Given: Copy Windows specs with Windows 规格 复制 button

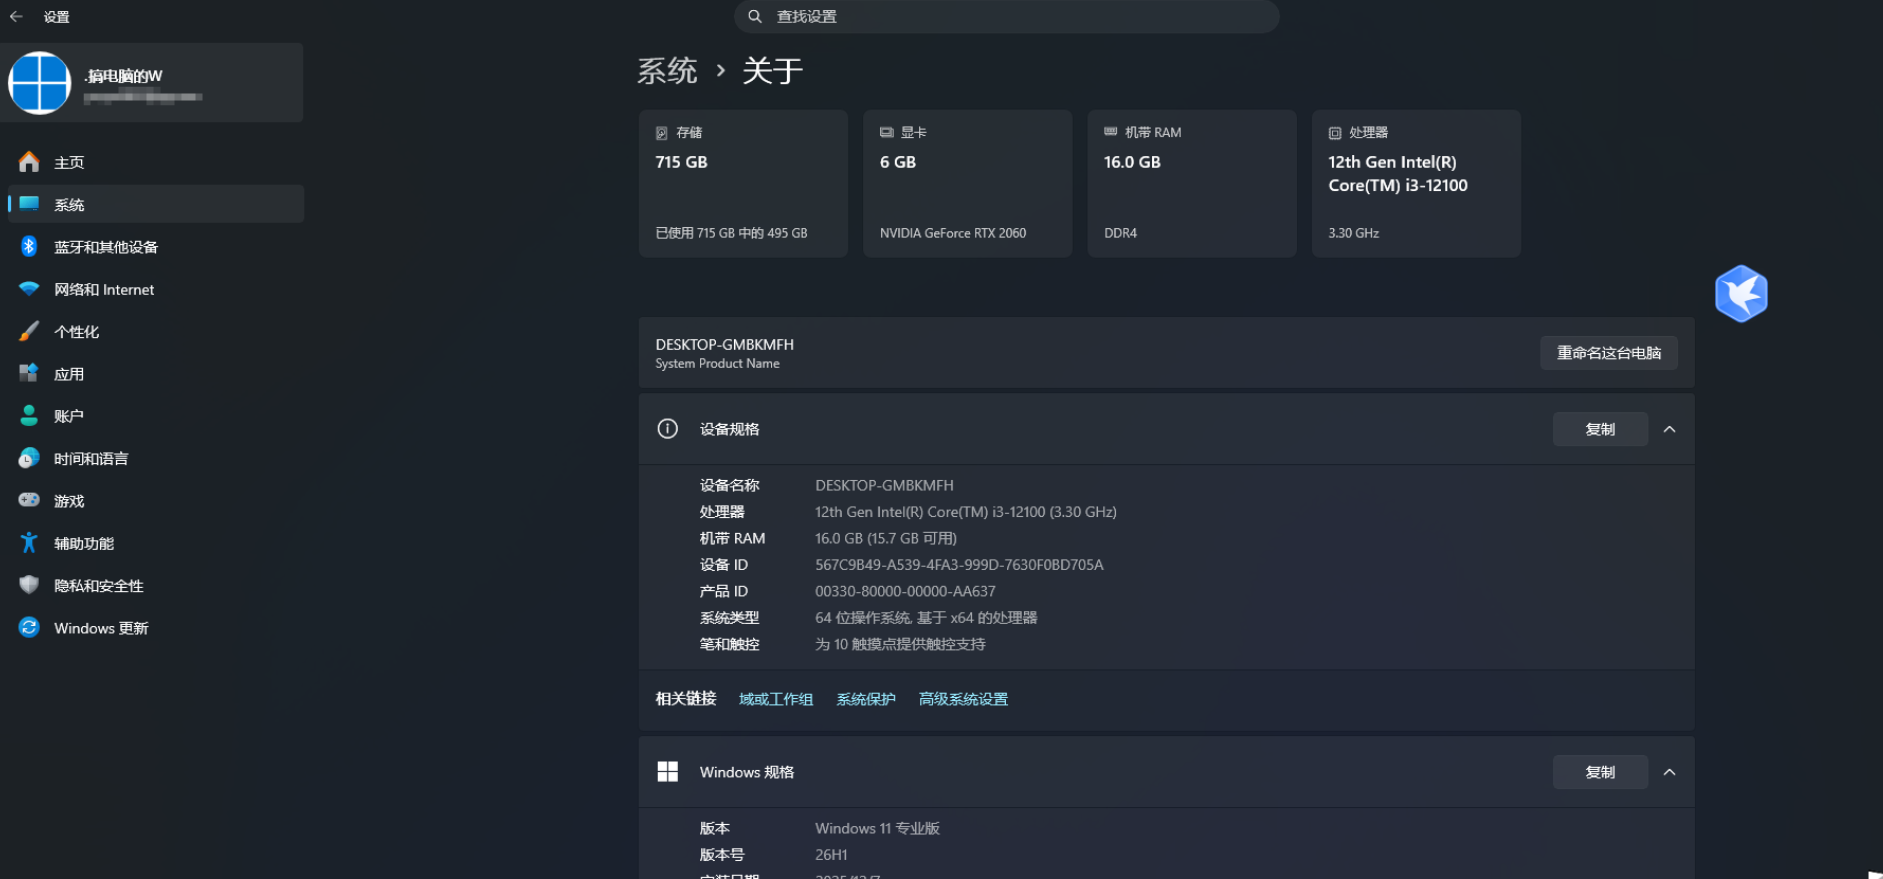Looking at the screenshot, I should click(x=1600, y=772).
